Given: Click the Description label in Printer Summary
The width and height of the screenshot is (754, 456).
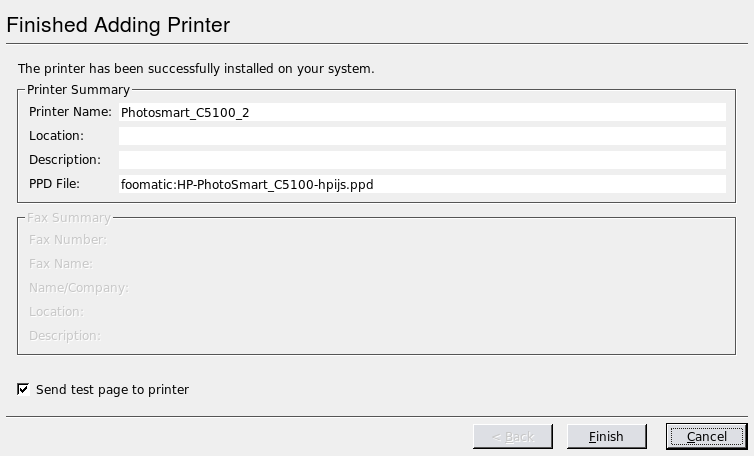Looking at the screenshot, I should (65, 160).
